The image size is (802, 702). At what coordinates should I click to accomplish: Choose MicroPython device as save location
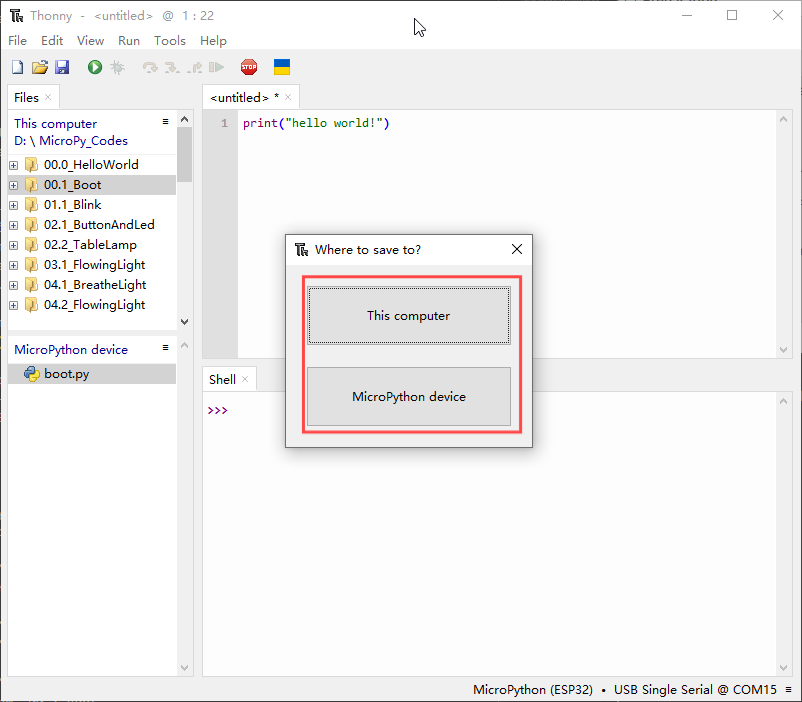[409, 396]
